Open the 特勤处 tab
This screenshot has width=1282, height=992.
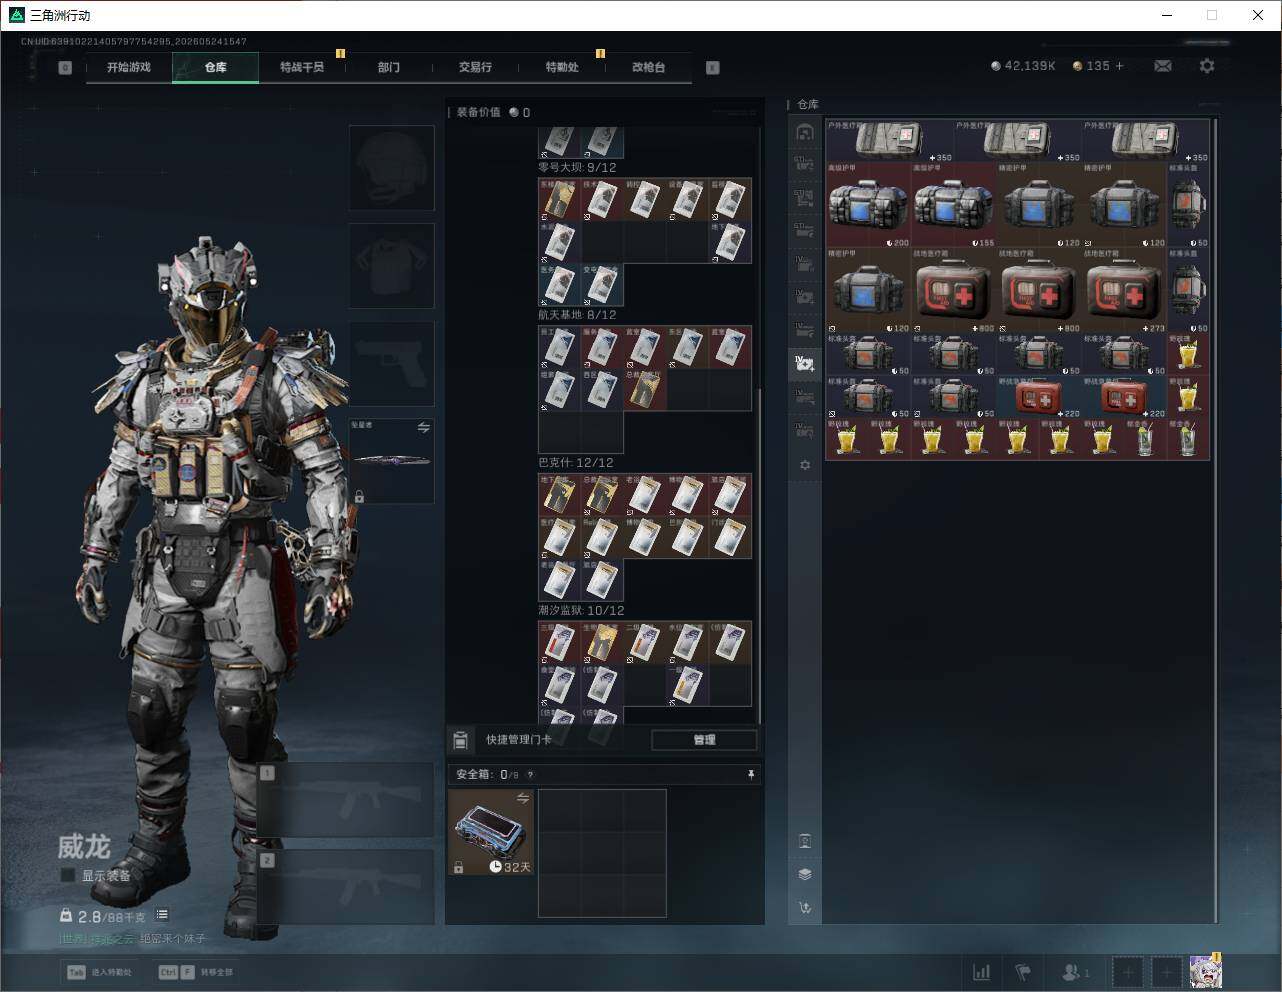coord(562,67)
